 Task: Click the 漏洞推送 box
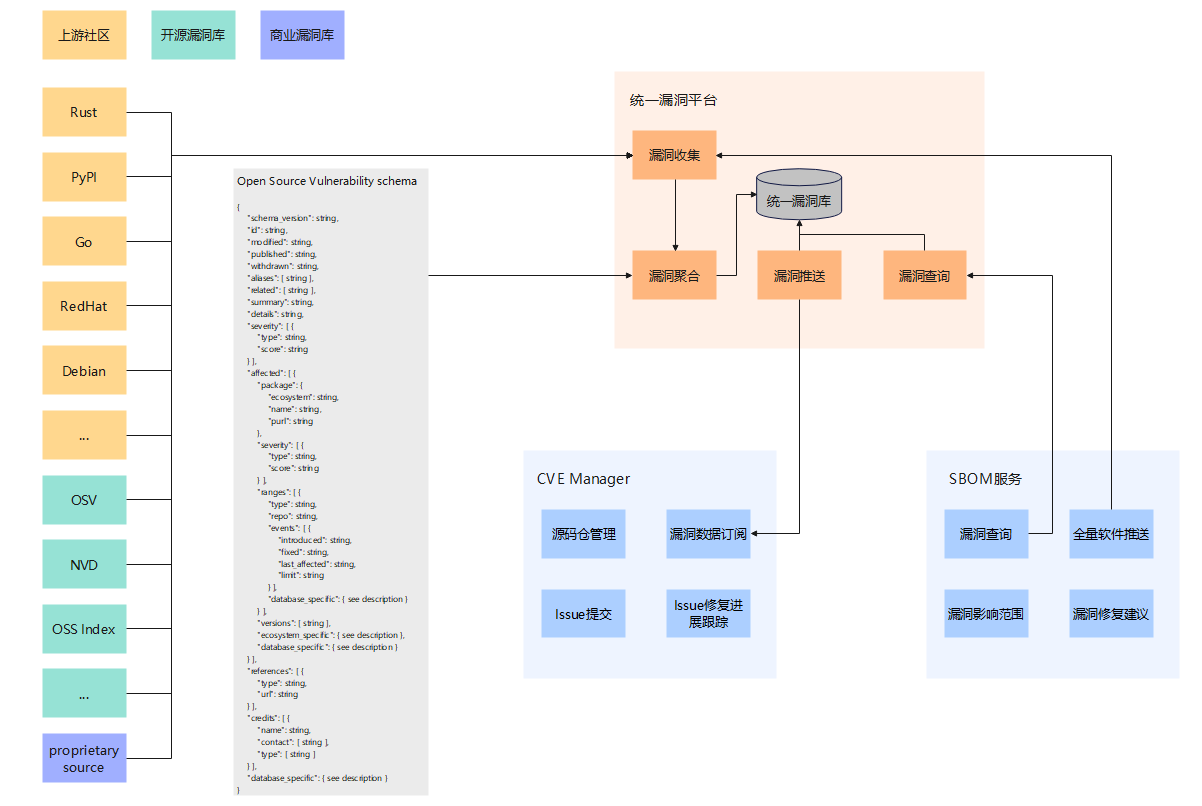pyautogui.click(x=799, y=275)
